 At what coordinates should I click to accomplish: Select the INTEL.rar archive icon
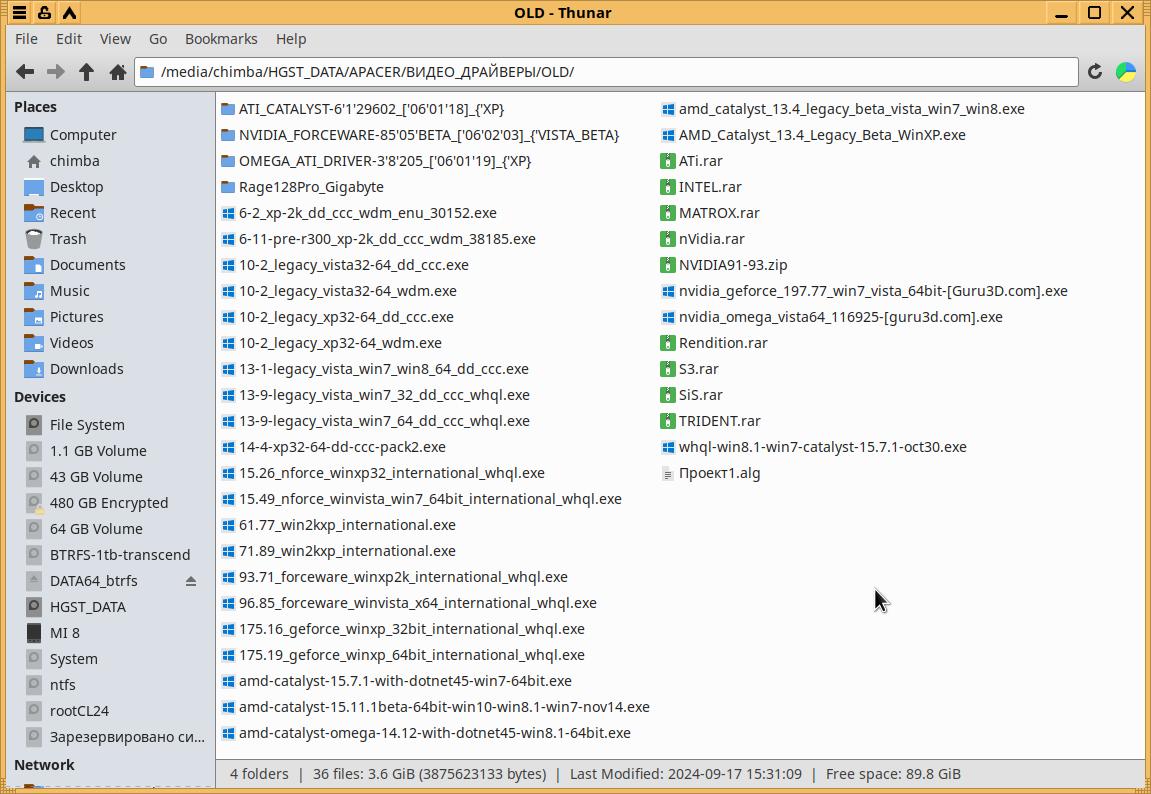(667, 187)
